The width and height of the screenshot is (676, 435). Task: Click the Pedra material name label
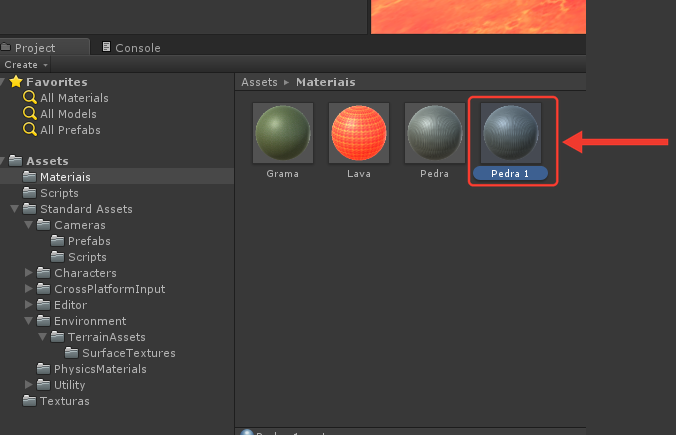435,174
